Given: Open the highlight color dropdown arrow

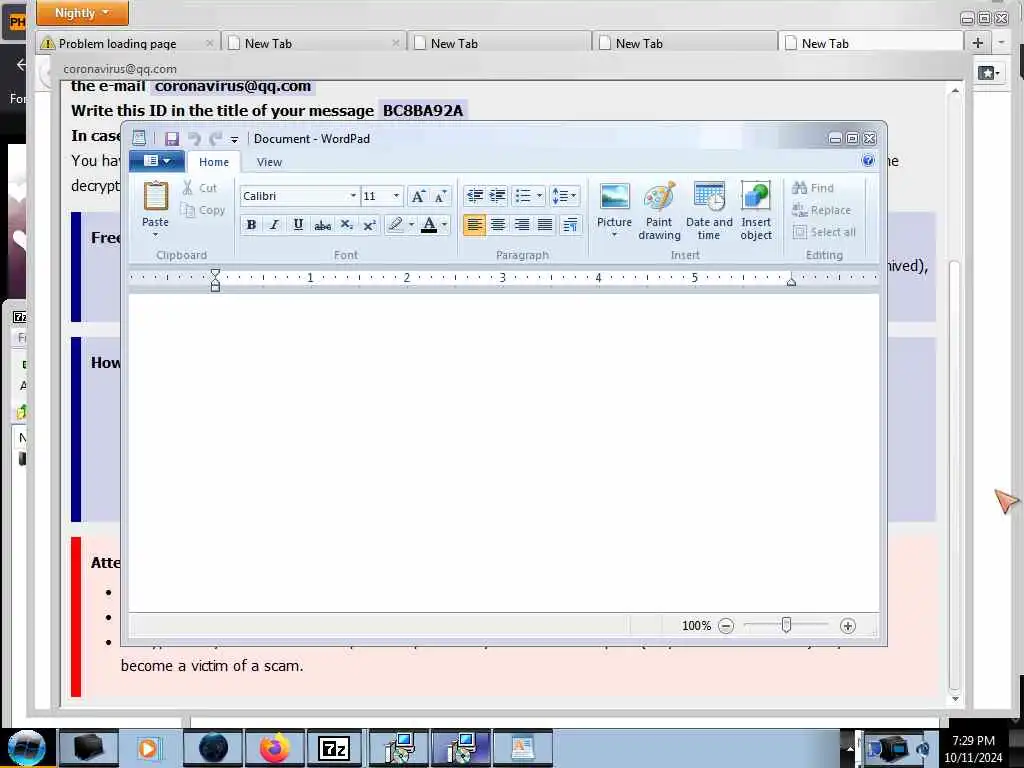Looking at the screenshot, I should [x=411, y=225].
